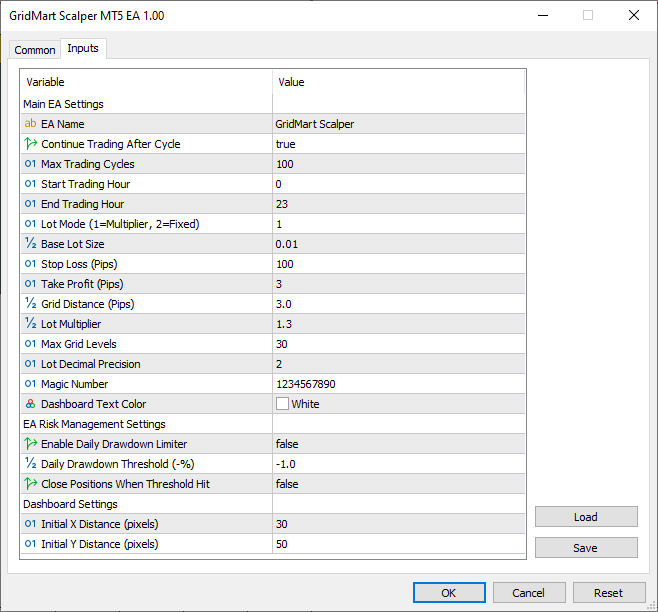This screenshot has height=612, width=658.
Task: Click the integer icon beside Take Profit (Pips)
Action: (30, 284)
